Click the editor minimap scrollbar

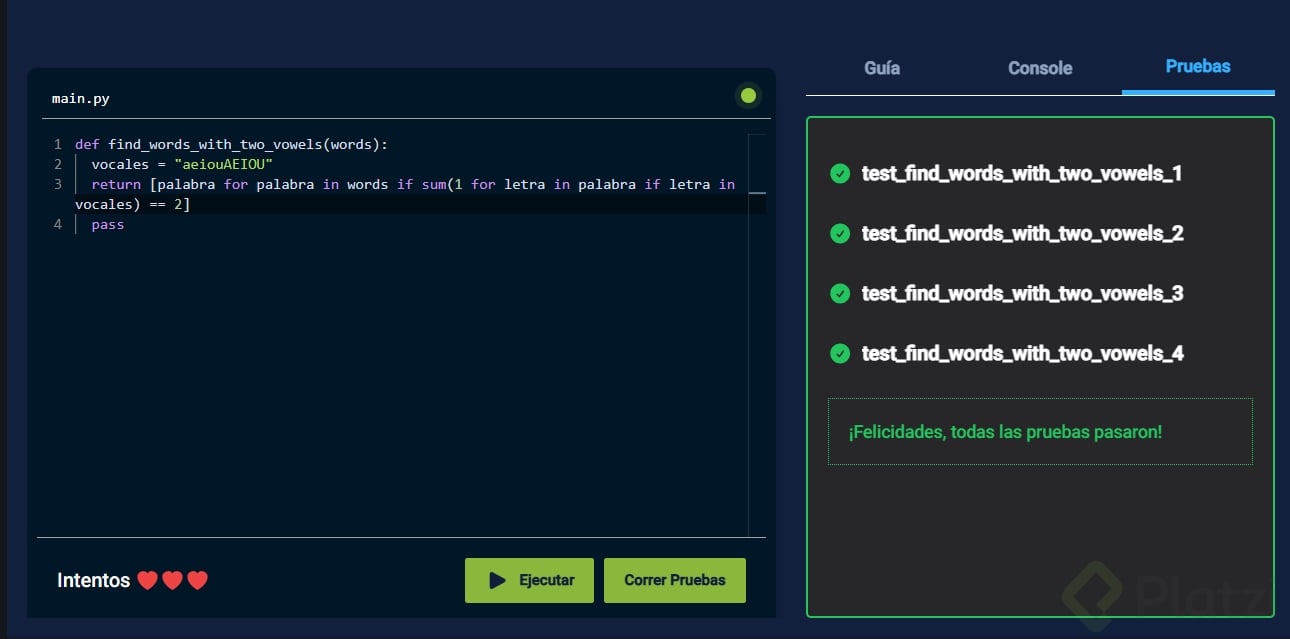coord(757,335)
